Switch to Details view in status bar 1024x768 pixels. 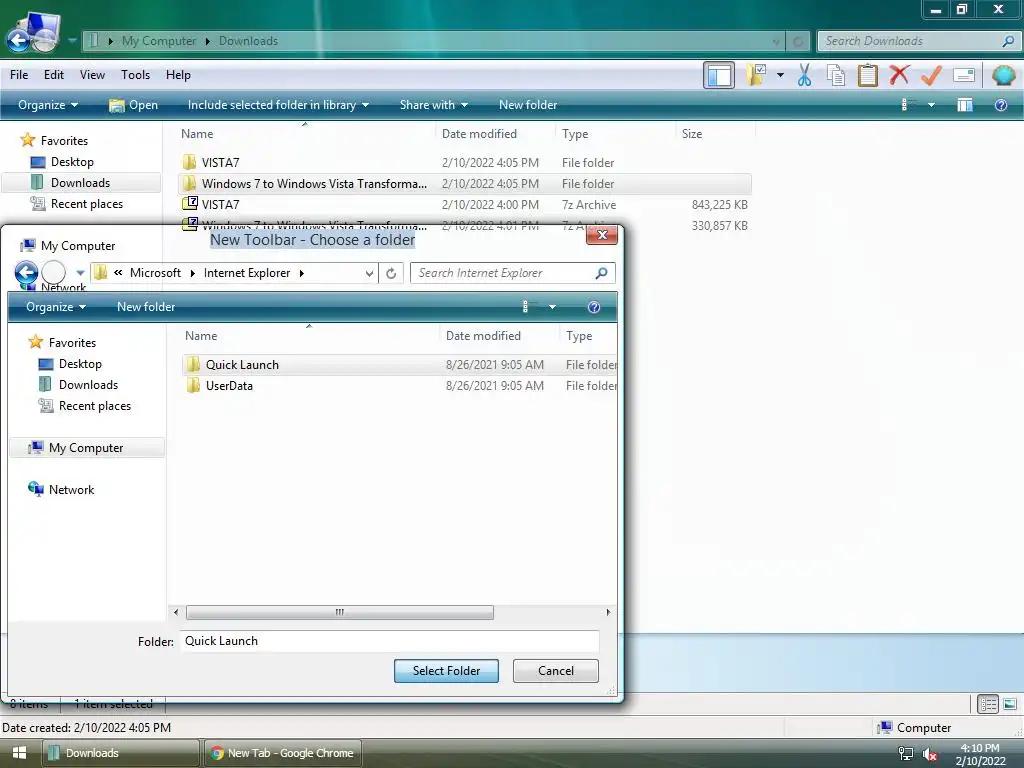point(987,704)
